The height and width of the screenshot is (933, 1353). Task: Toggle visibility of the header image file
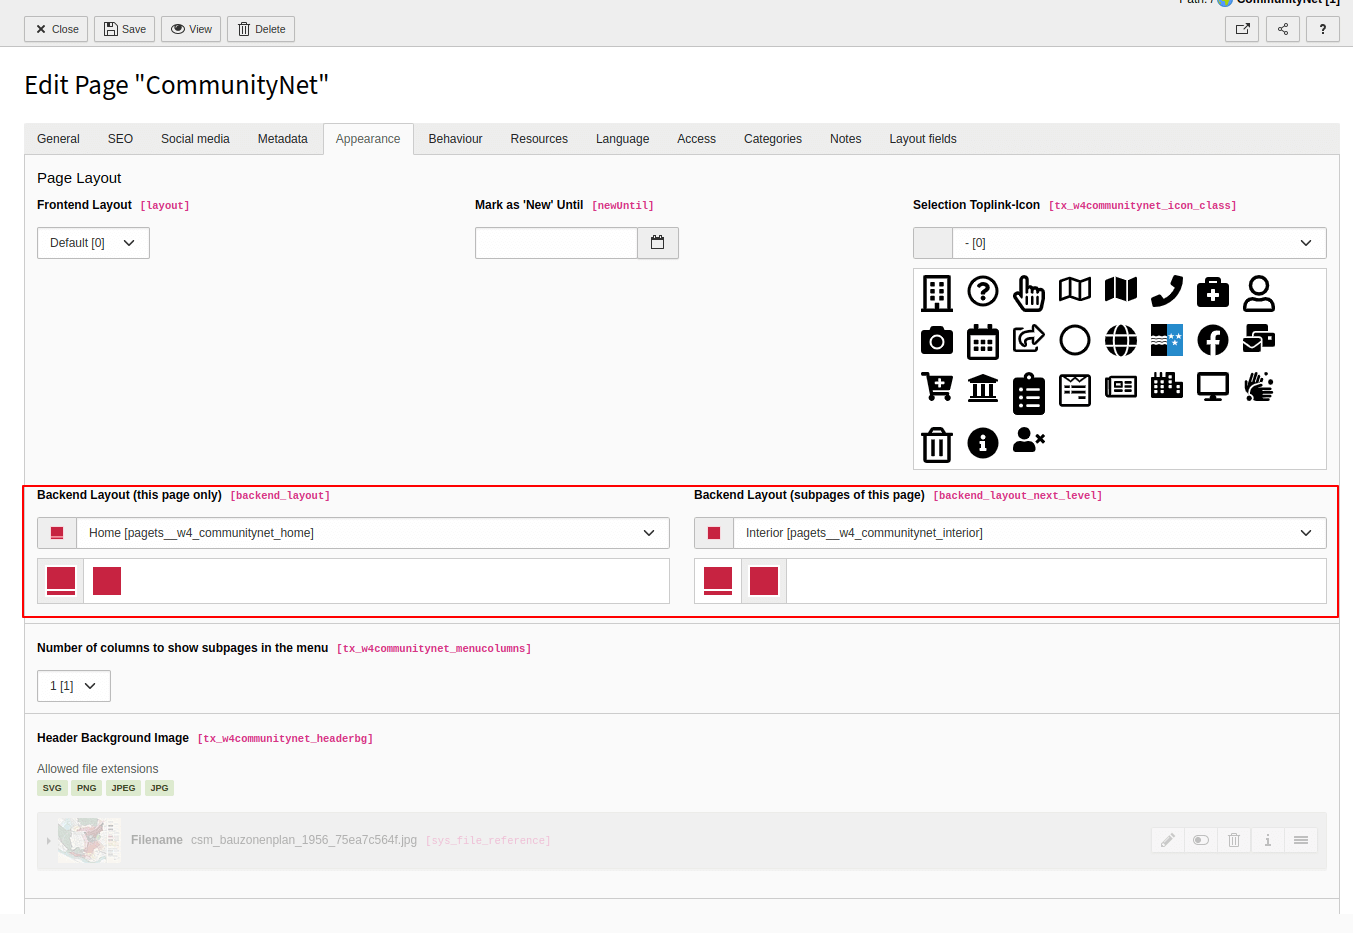click(x=1201, y=840)
